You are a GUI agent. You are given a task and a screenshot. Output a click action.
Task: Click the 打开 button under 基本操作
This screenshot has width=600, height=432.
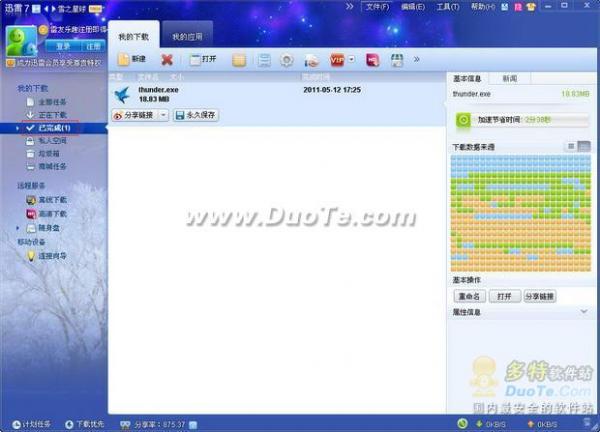504,297
